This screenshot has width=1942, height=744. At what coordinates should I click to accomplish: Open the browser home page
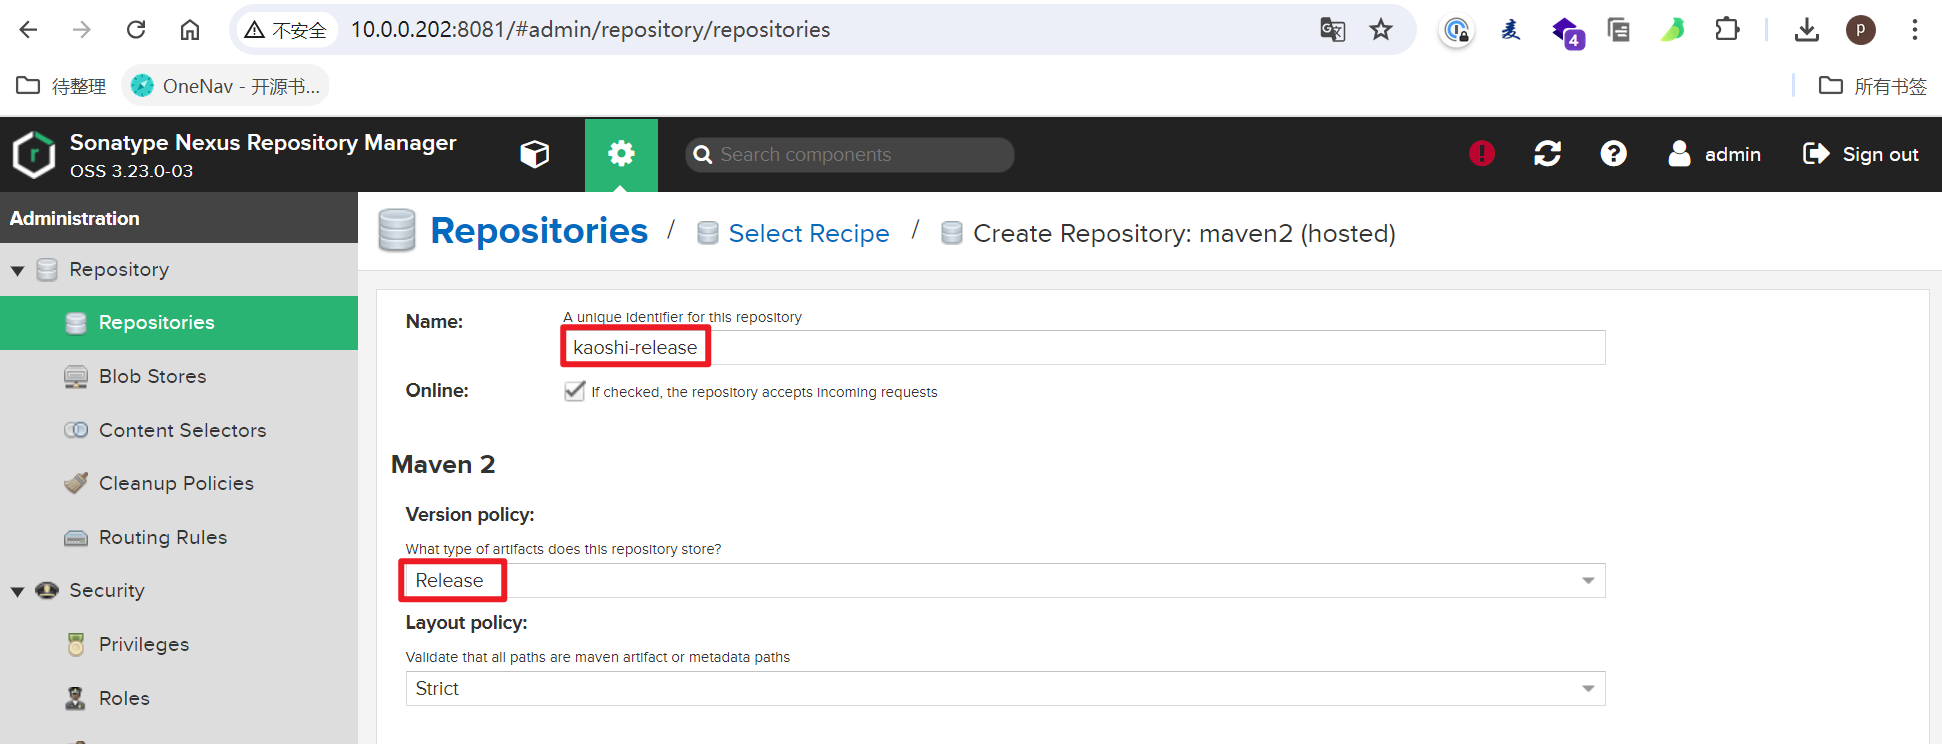point(190,30)
